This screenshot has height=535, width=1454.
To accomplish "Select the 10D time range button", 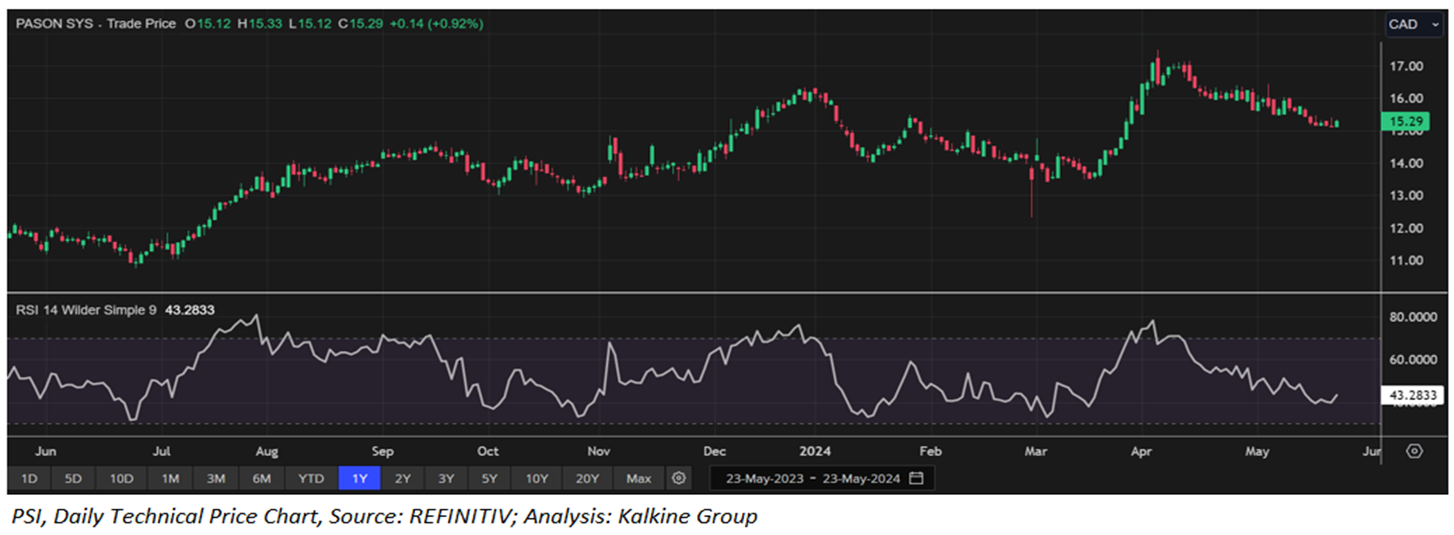I will coord(121,479).
